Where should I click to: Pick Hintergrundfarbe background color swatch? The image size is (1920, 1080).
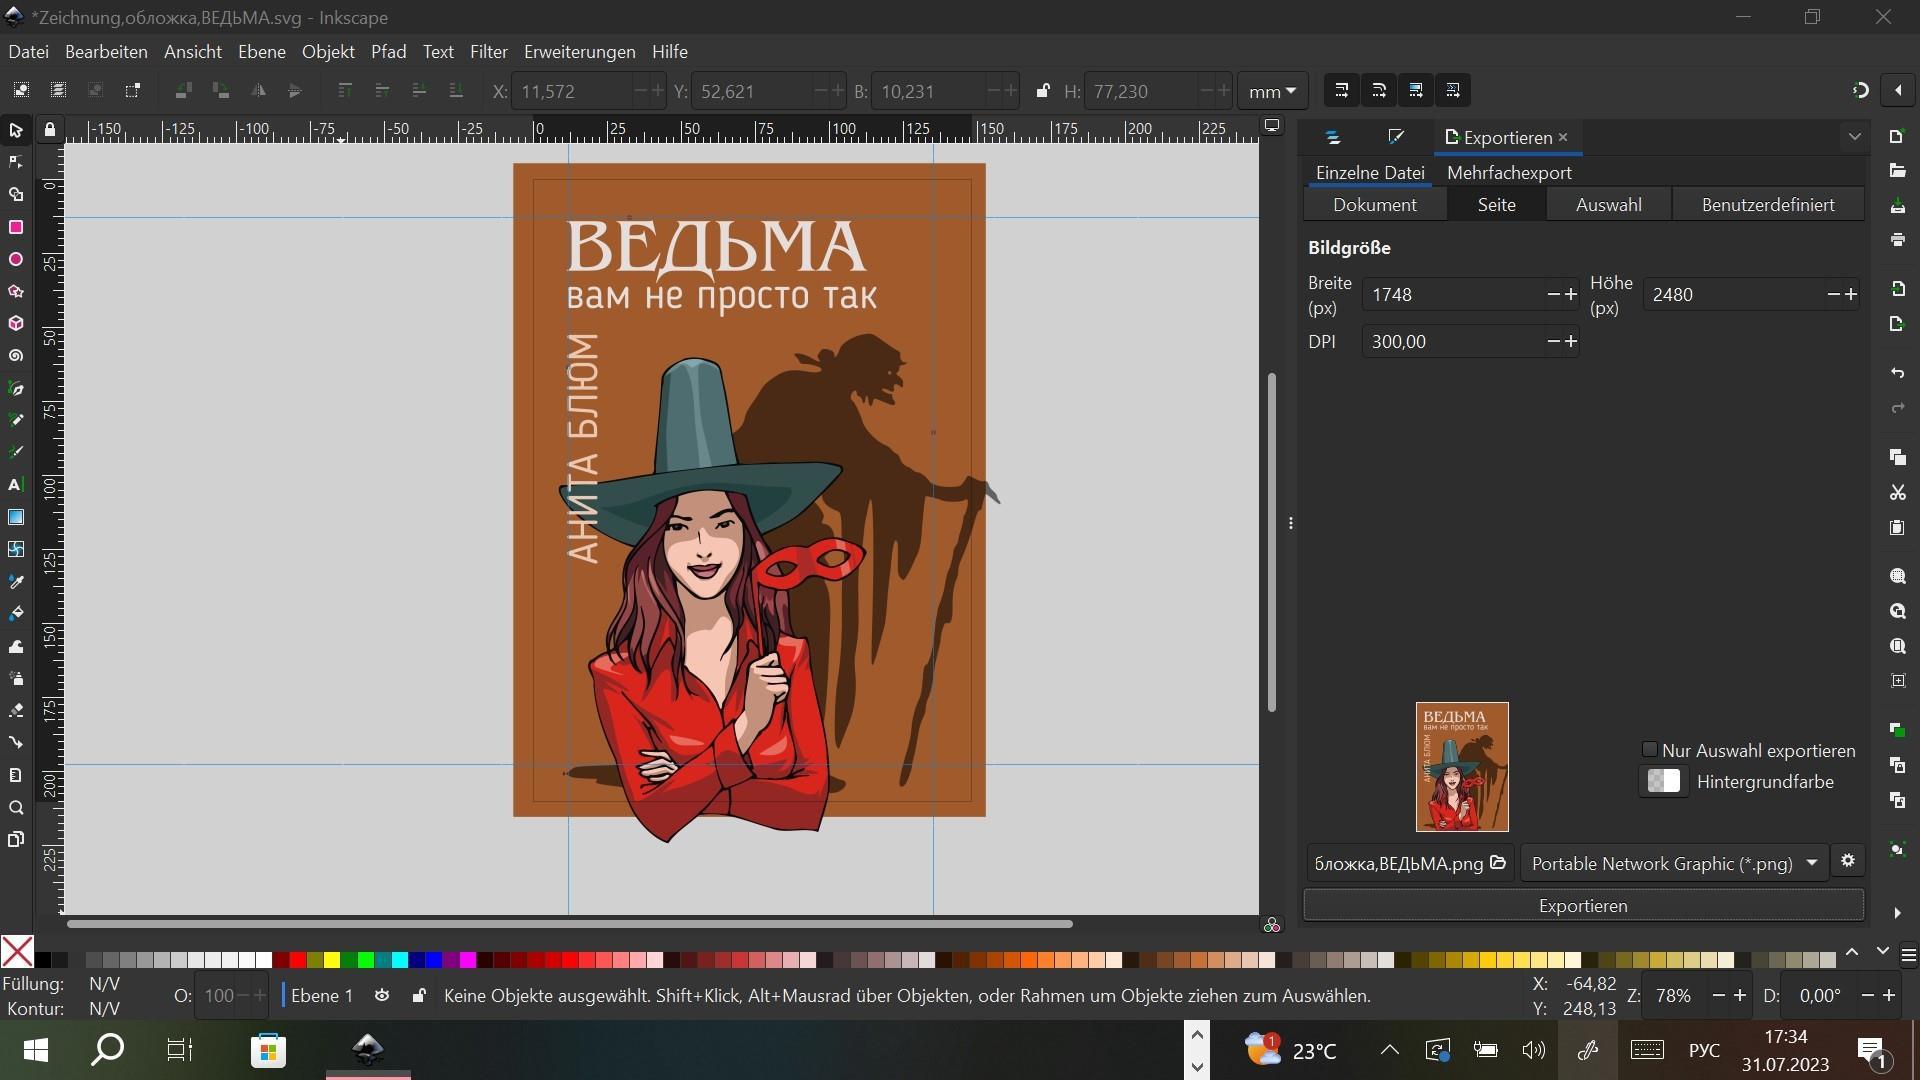(1664, 782)
